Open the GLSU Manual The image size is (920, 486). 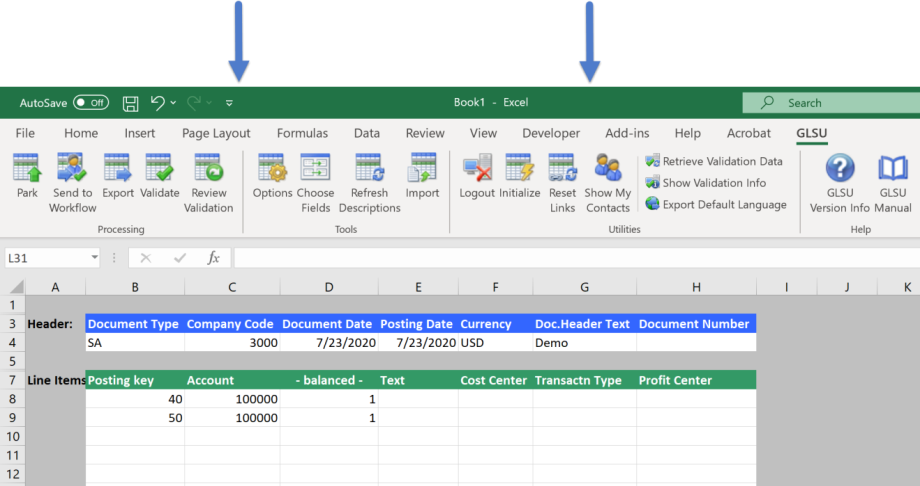click(892, 183)
